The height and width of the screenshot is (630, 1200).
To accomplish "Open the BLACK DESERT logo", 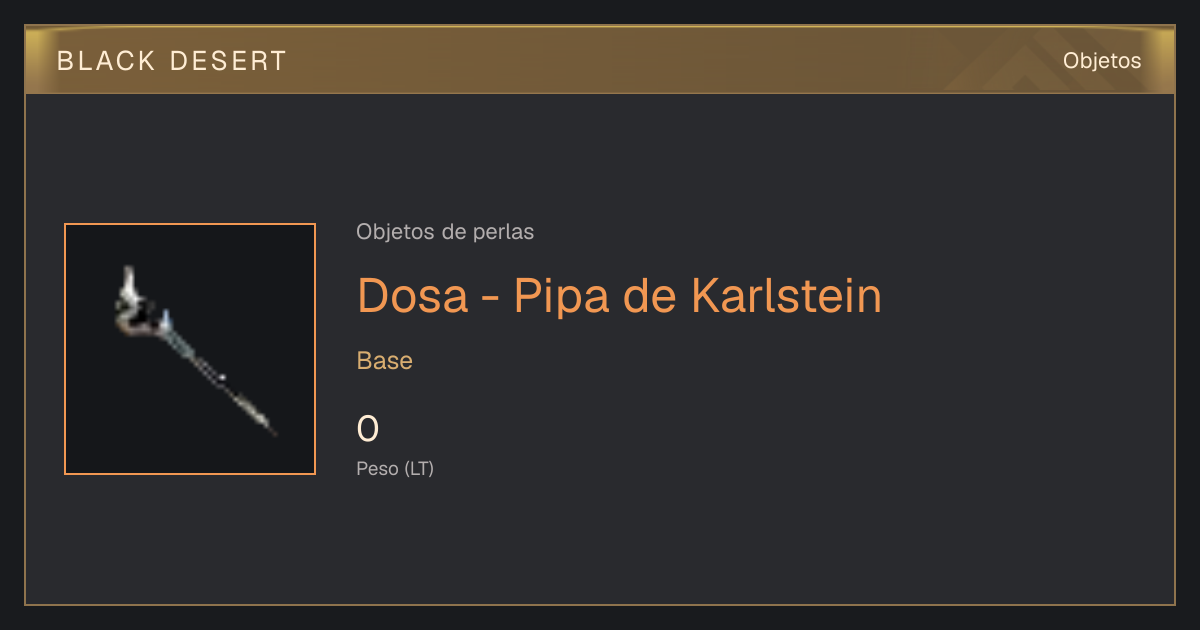I will (x=172, y=61).
